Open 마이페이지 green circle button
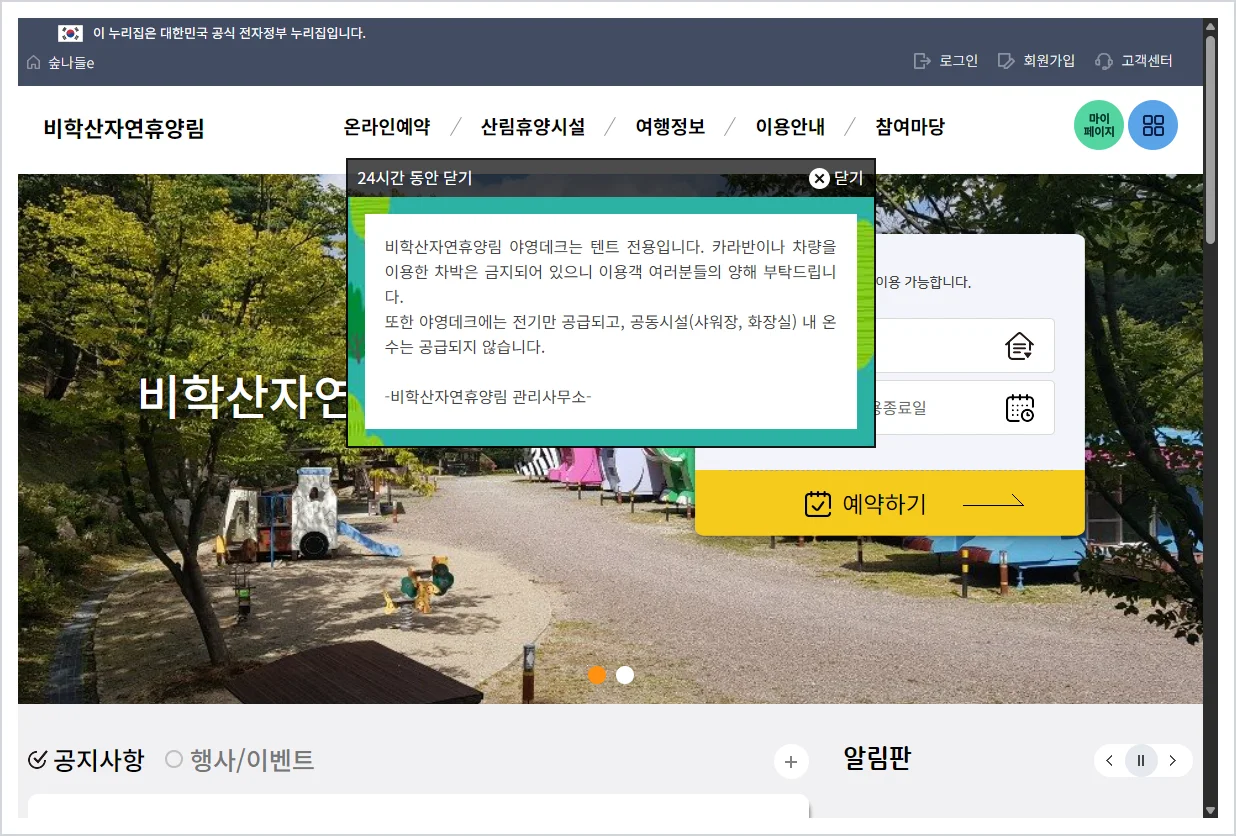 (x=1099, y=125)
